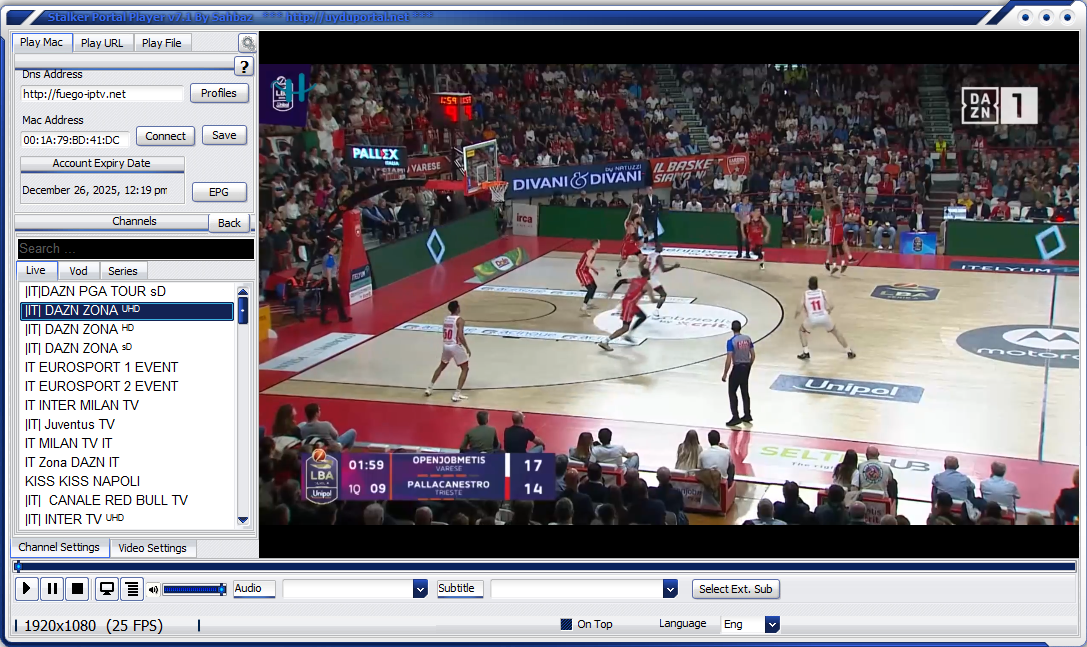Switch to the Play Mac tab

tap(42, 42)
